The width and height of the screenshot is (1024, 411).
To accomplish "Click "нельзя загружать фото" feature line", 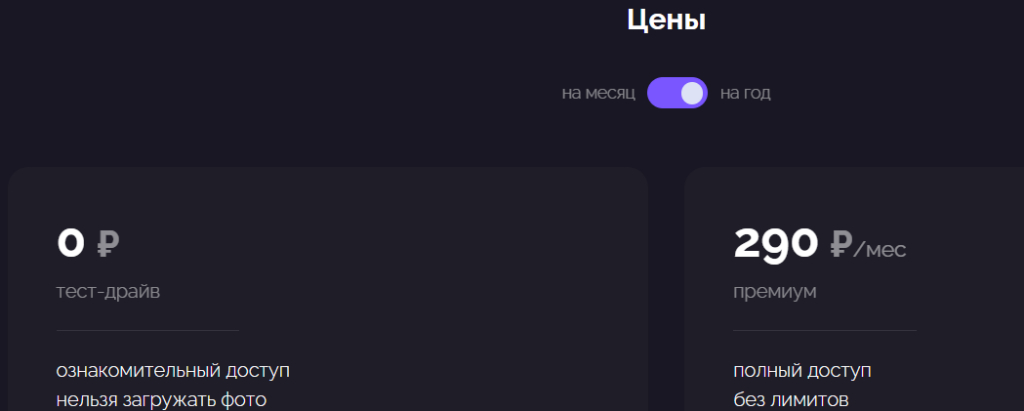I will [x=161, y=401].
